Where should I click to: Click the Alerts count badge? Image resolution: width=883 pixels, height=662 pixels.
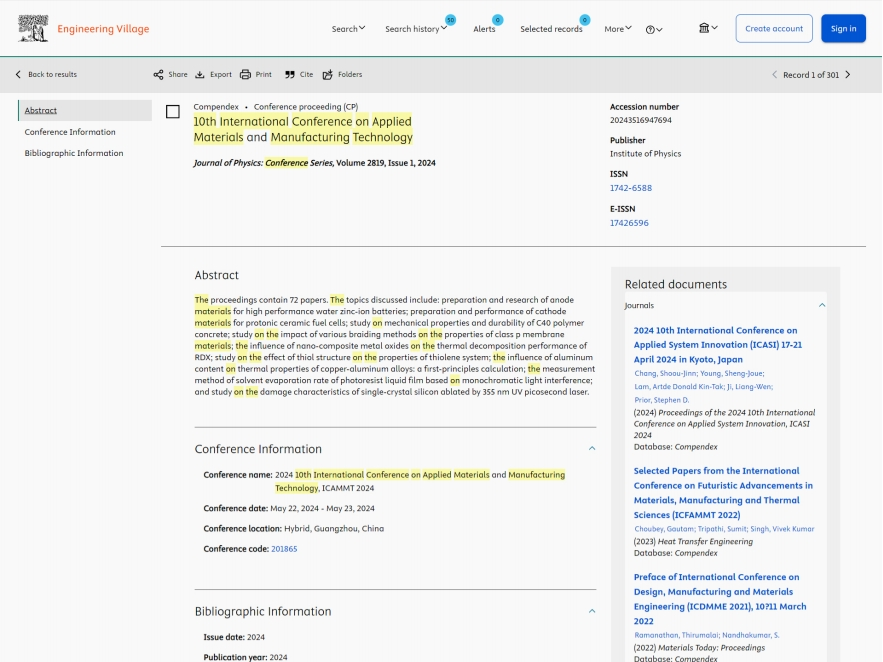coord(497,20)
